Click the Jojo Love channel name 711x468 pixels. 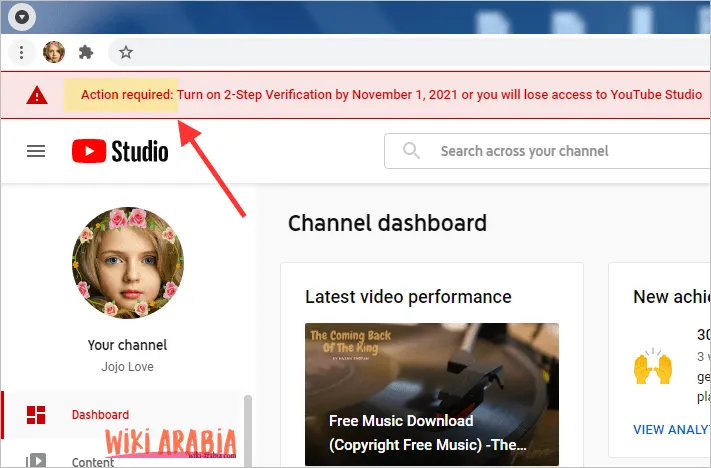(127, 366)
